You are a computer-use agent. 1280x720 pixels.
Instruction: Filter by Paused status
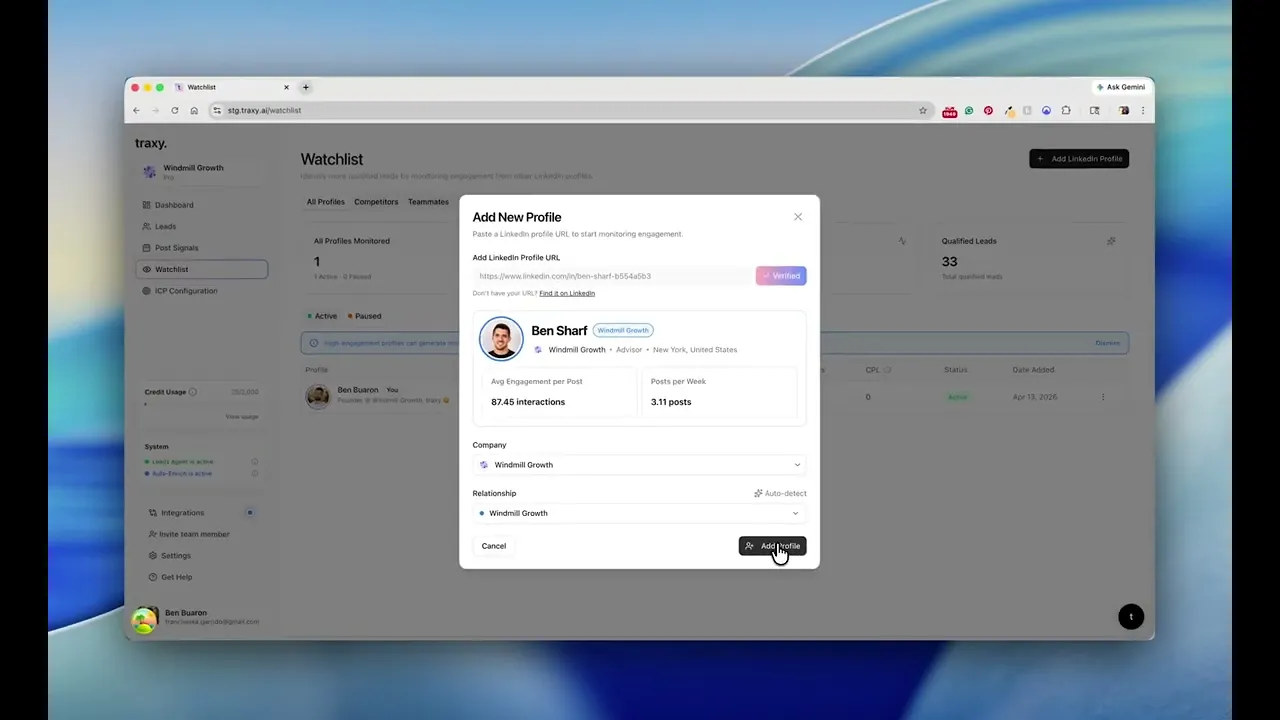click(x=365, y=316)
